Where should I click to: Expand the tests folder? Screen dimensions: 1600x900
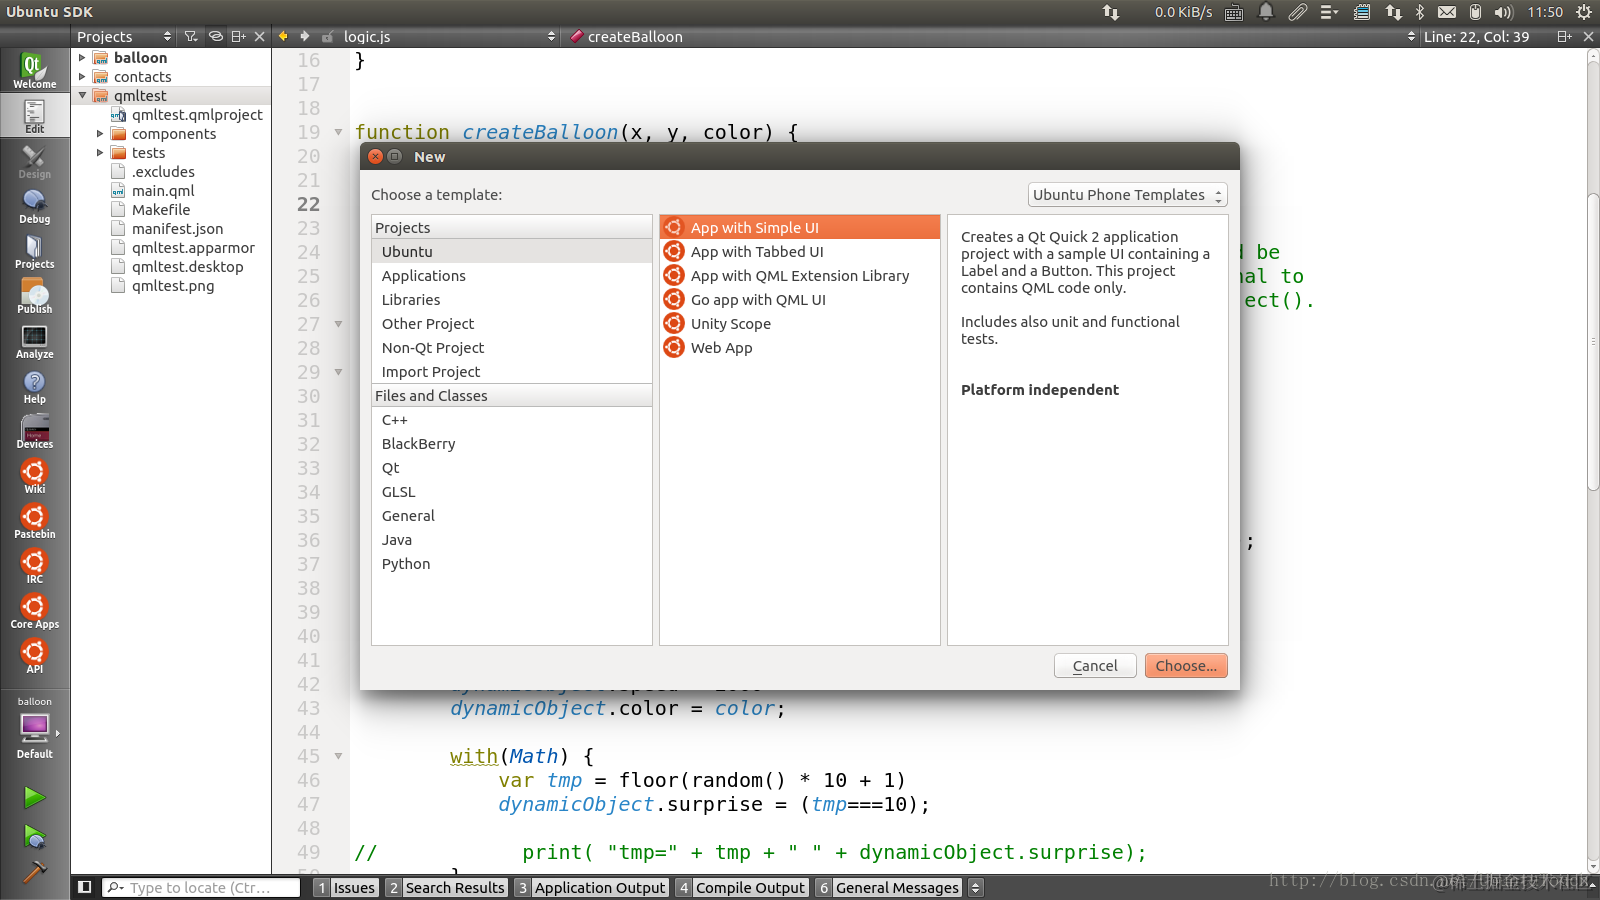coord(100,153)
